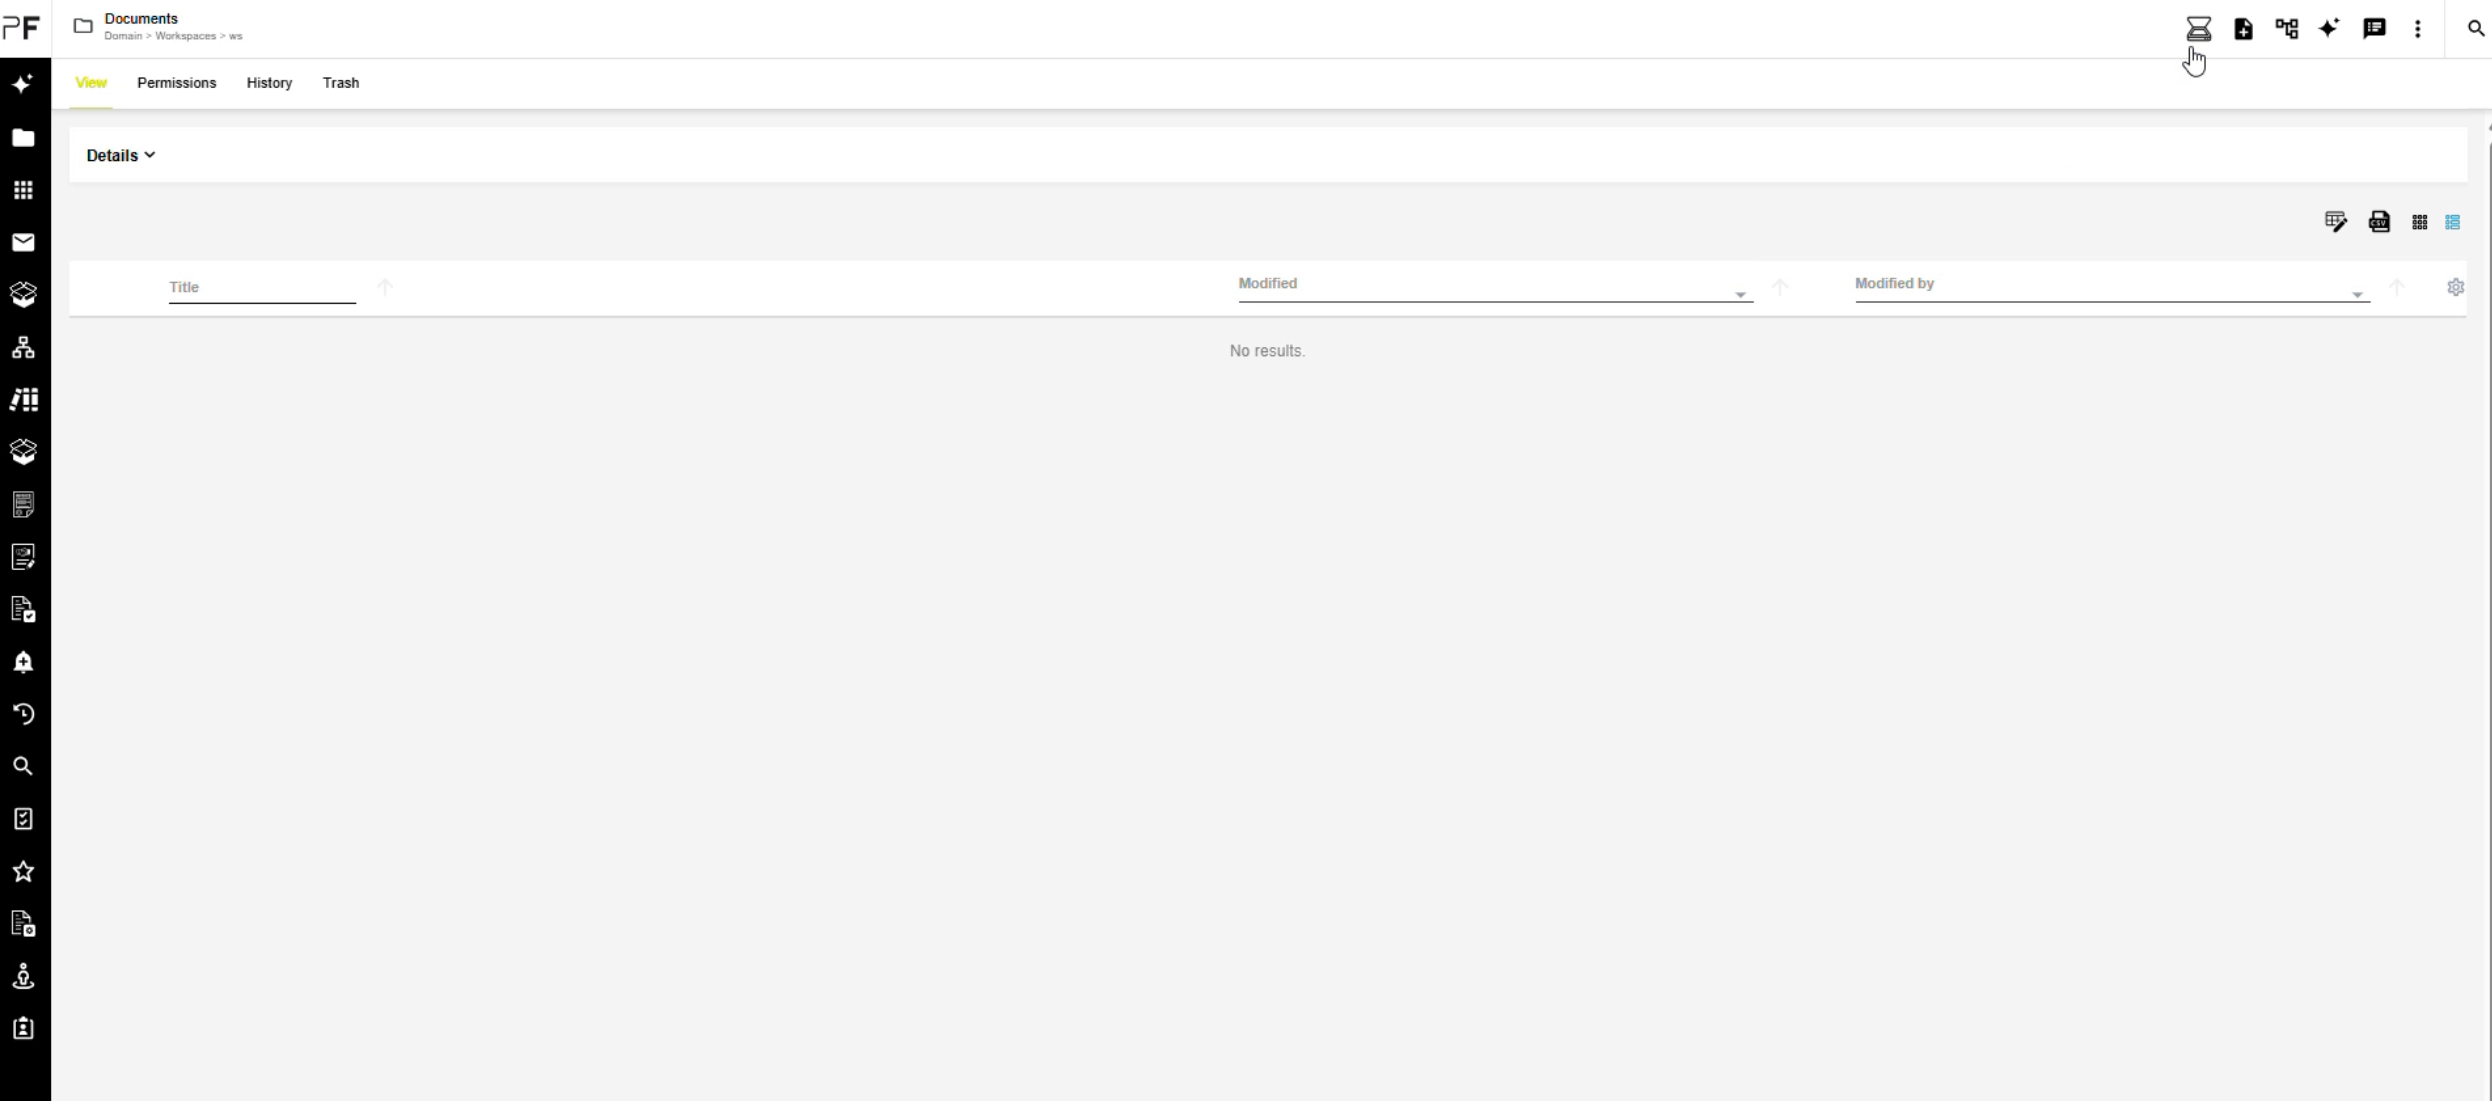
Task: Toggle sort arrow next to Title
Action: [385, 288]
